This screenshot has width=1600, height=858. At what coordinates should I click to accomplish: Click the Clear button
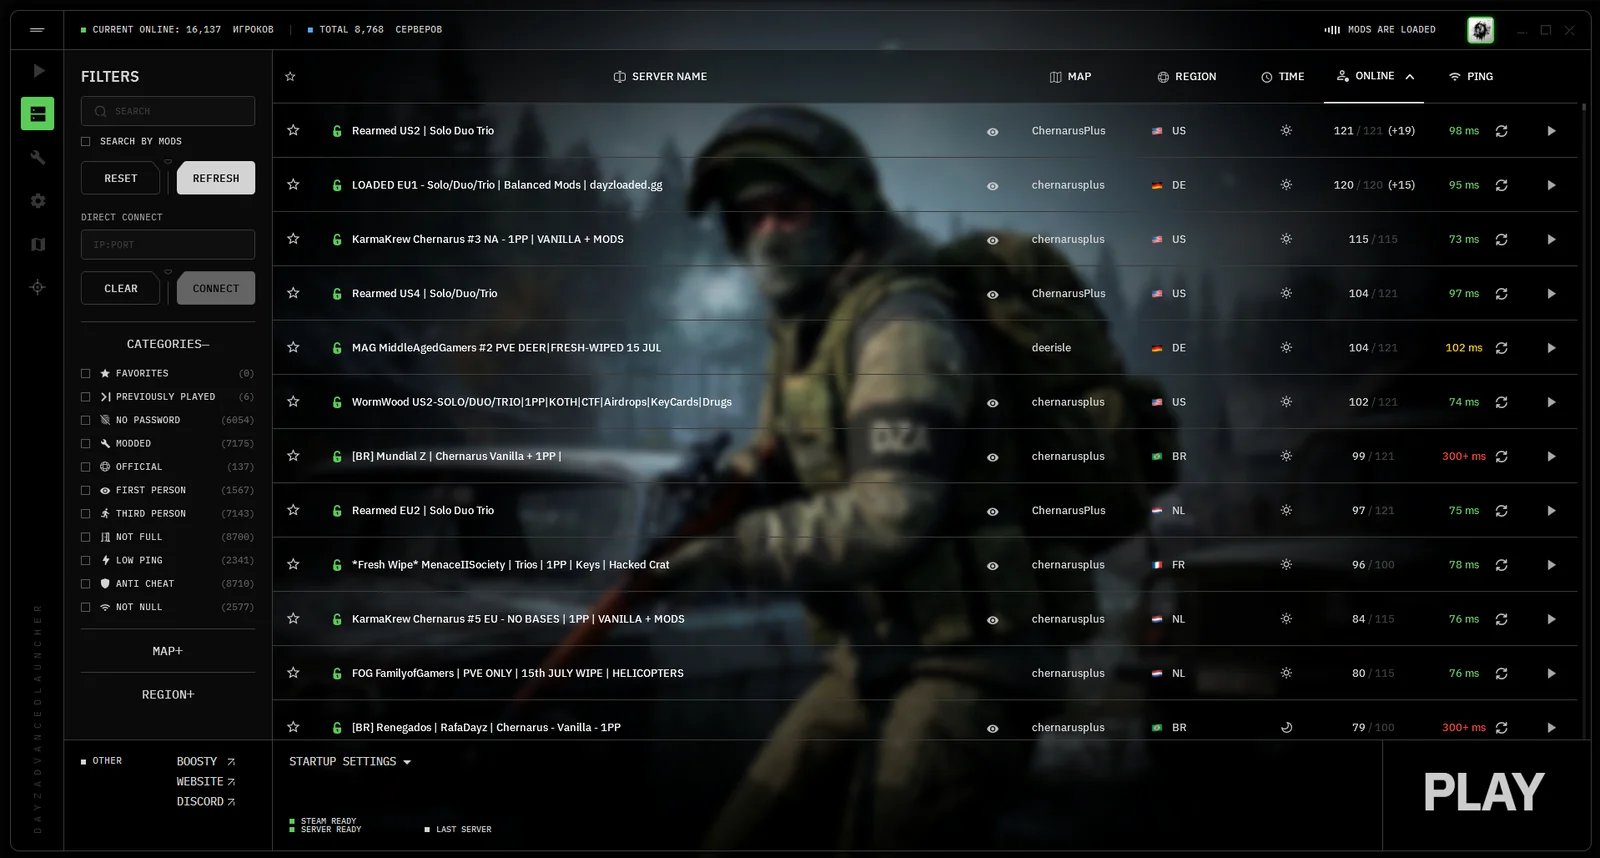tap(121, 288)
